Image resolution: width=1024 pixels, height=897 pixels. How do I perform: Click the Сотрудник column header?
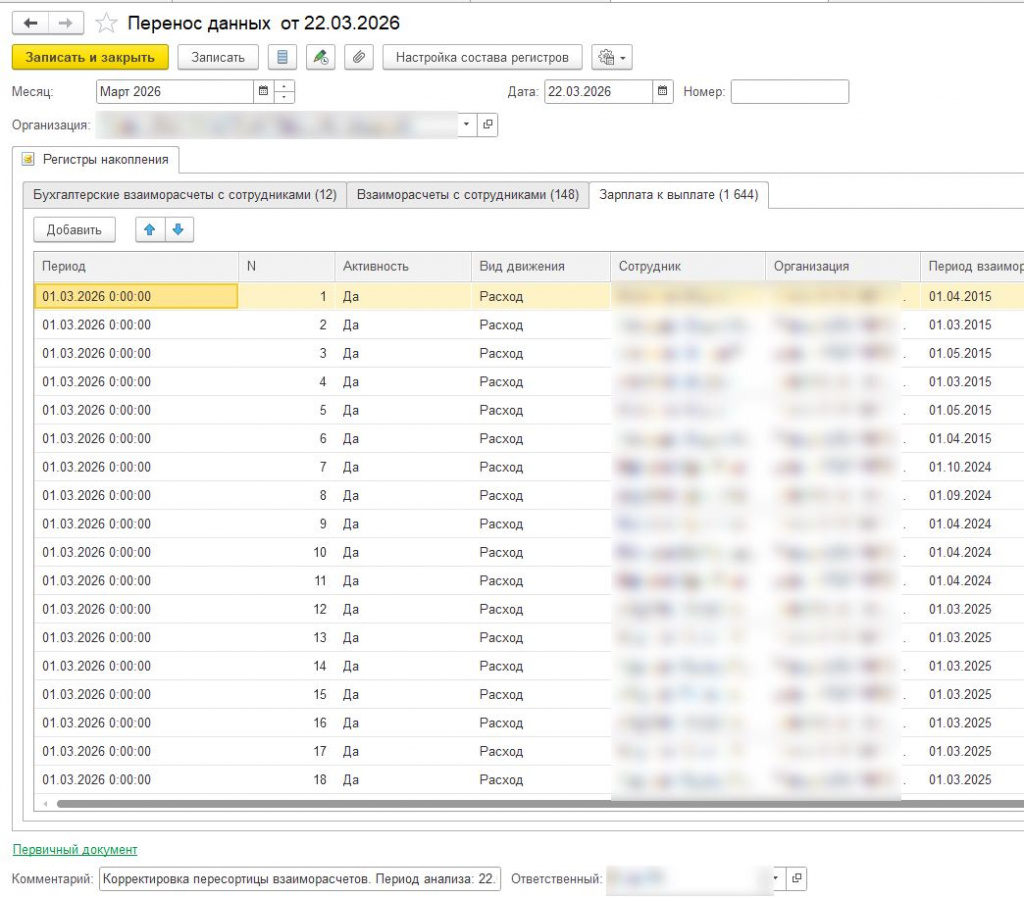[688, 266]
